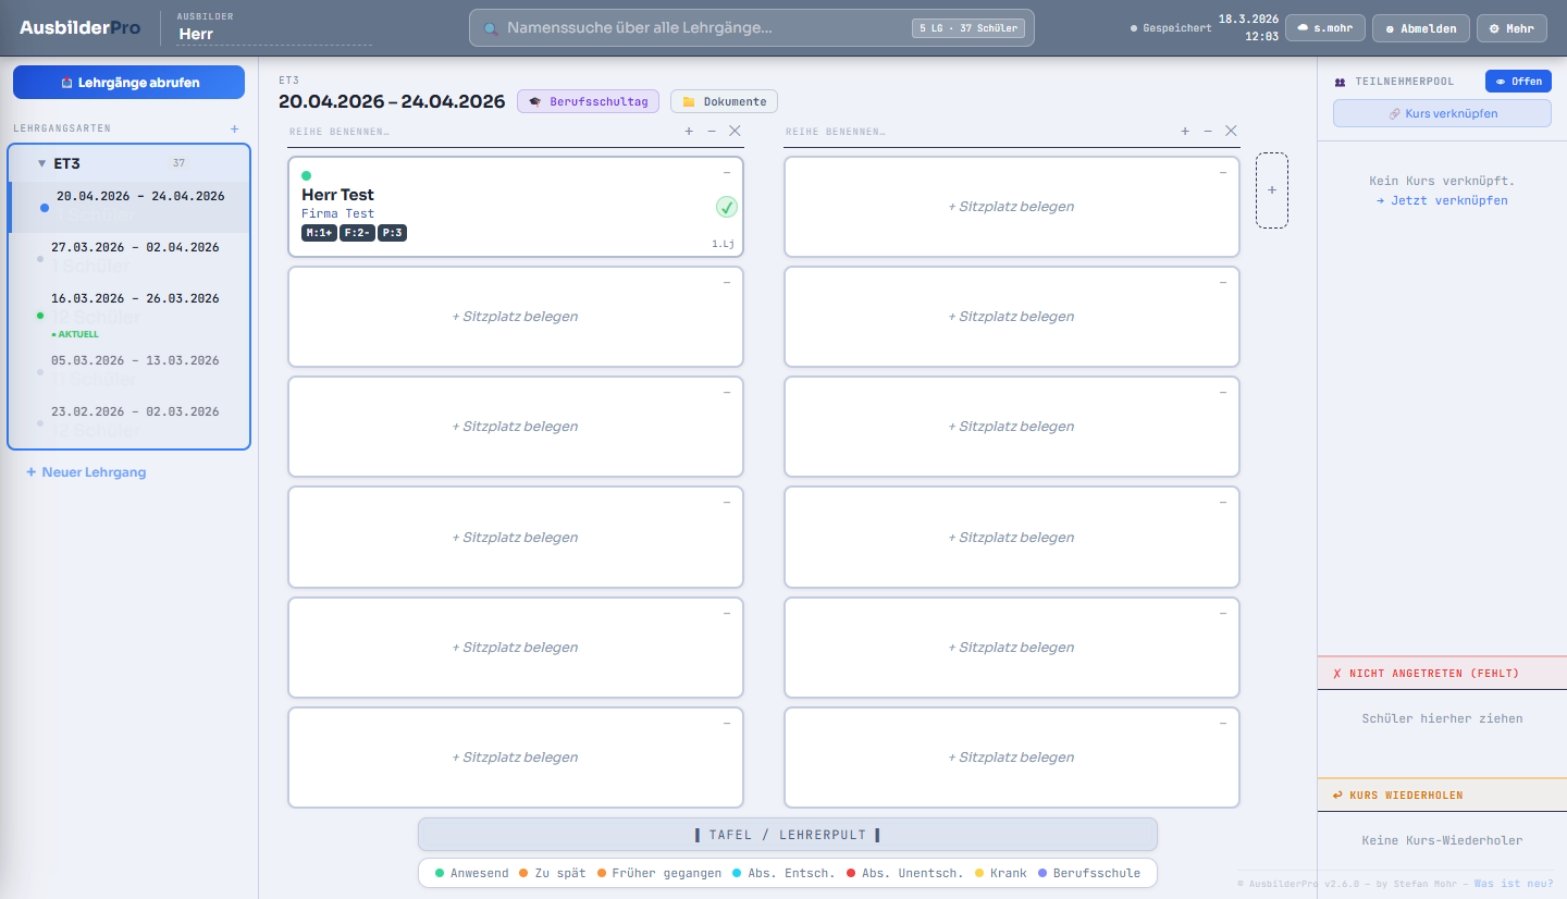Select the Krank yellow dot in the legend
This screenshot has height=899, width=1567.
(x=978, y=873)
